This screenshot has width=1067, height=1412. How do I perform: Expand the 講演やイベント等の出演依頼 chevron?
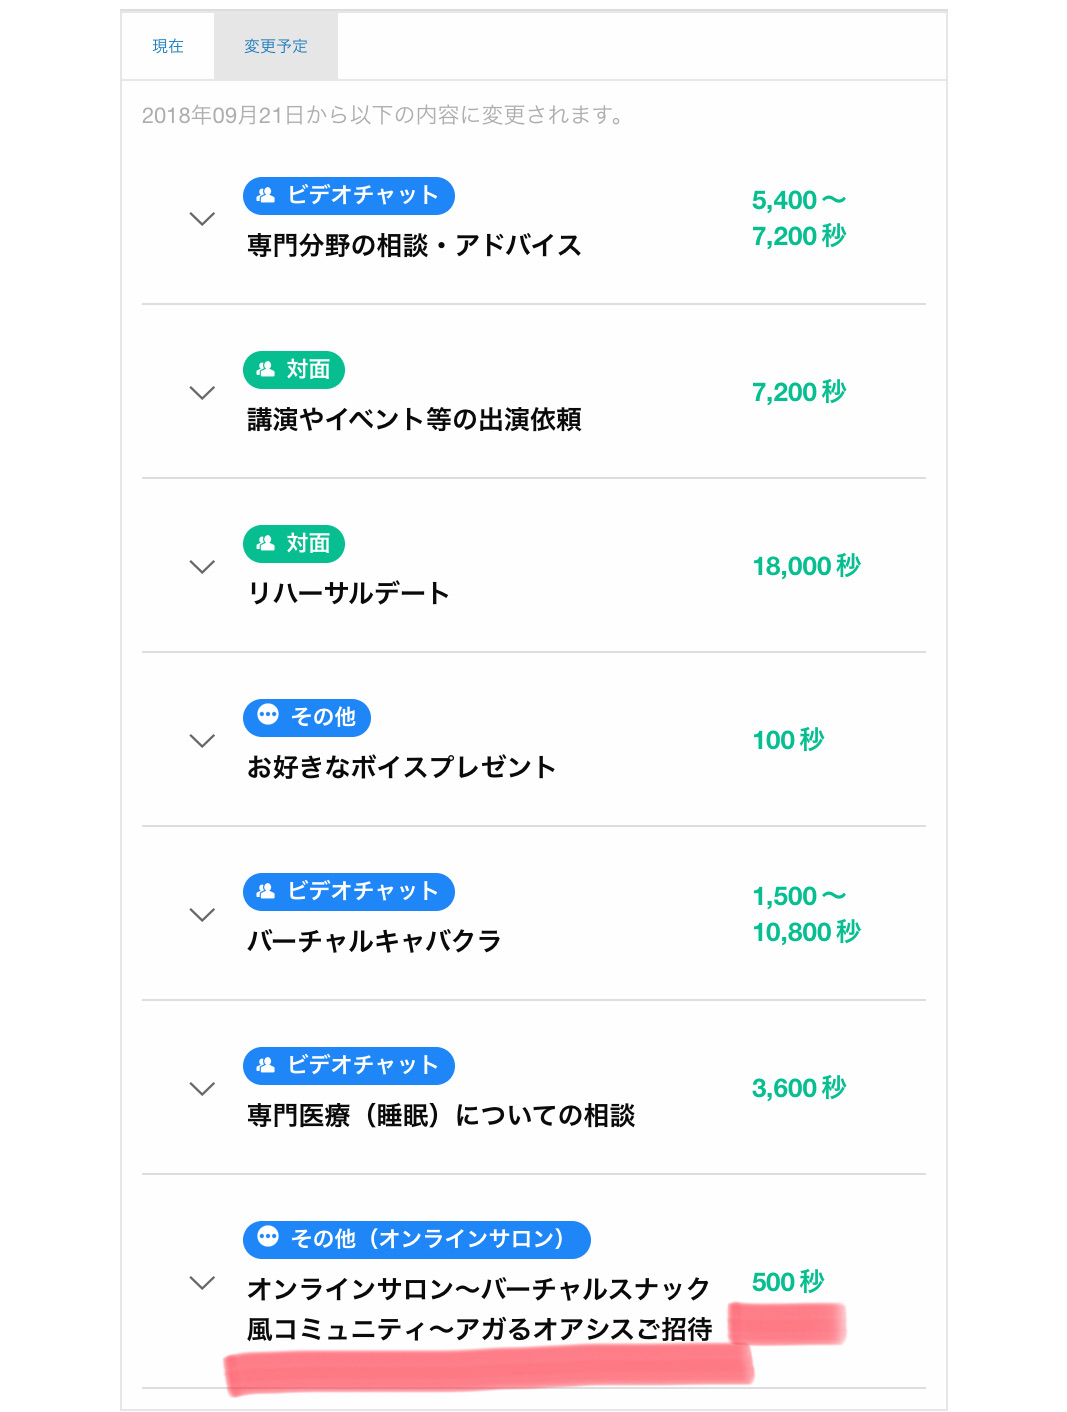tap(202, 393)
